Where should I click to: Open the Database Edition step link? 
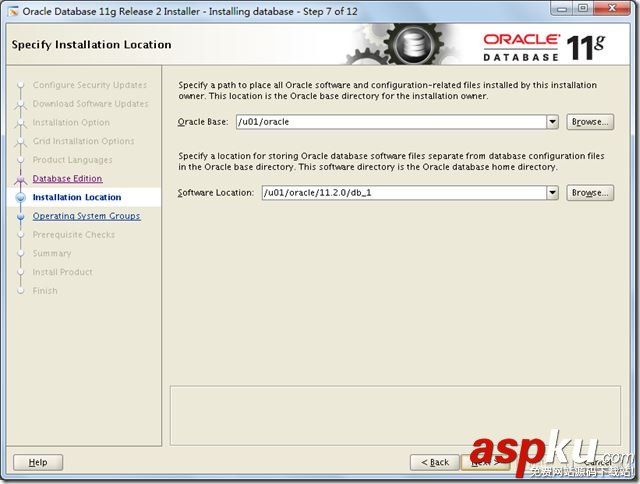[67, 179]
